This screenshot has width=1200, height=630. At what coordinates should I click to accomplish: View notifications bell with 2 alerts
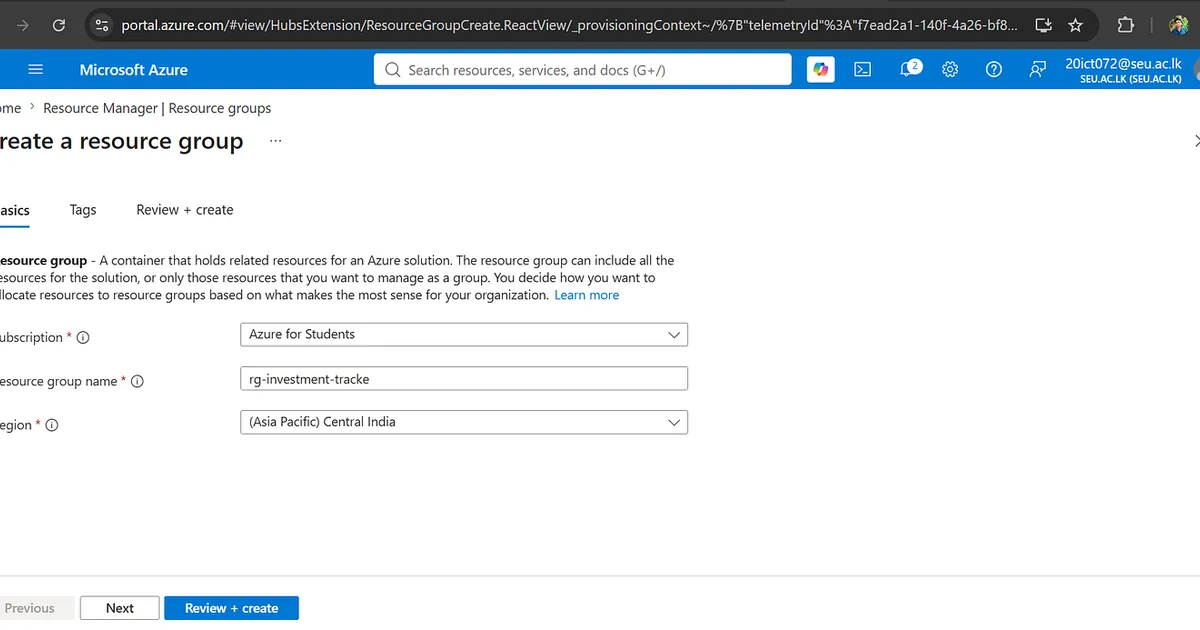pos(909,69)
